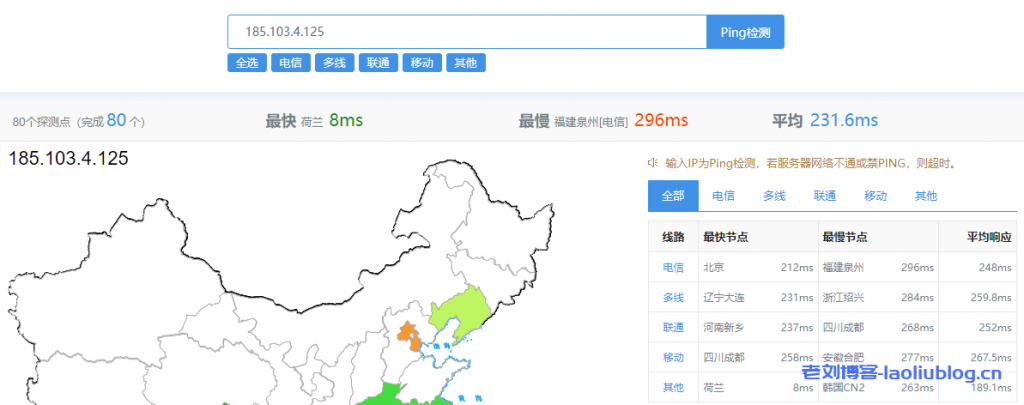Switch to the 移动 tab in results panel
The height and width of the screenshot is (405, 1024).
pyautogui.click(x=875, y=196)
